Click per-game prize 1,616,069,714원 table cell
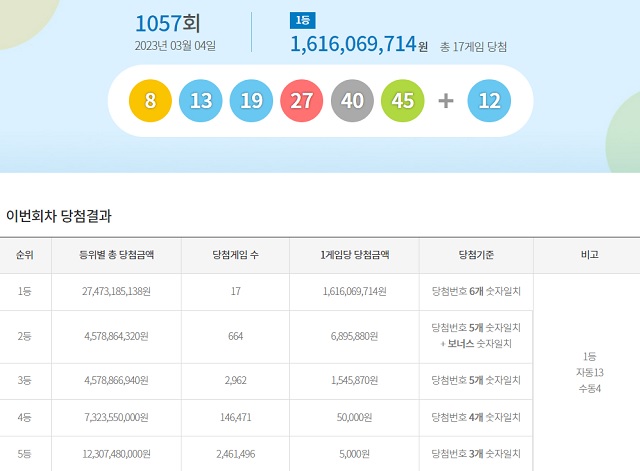The width and height of the screenshot is (640, 471). point(355,291)
